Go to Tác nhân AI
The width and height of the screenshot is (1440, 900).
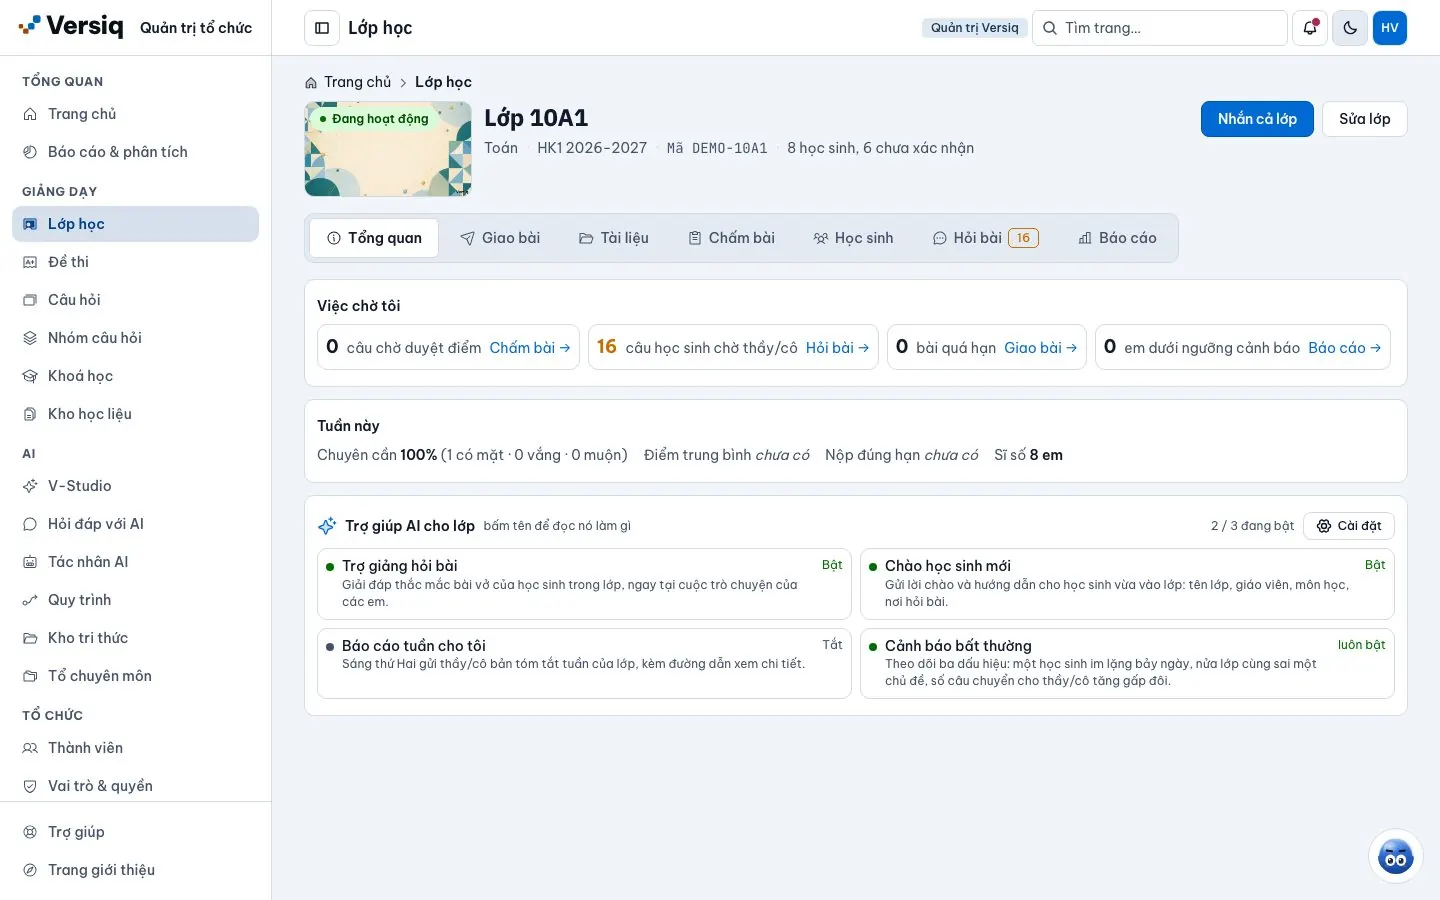point(135,562)
